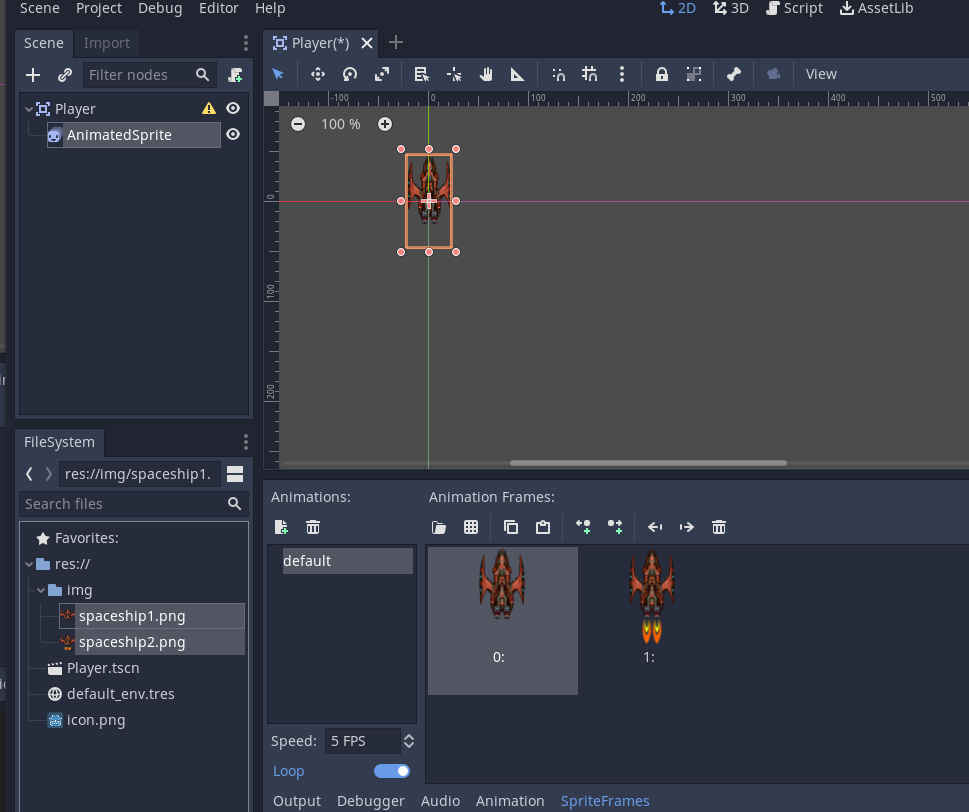Collapse the Player node tree

tap(28, 109)
